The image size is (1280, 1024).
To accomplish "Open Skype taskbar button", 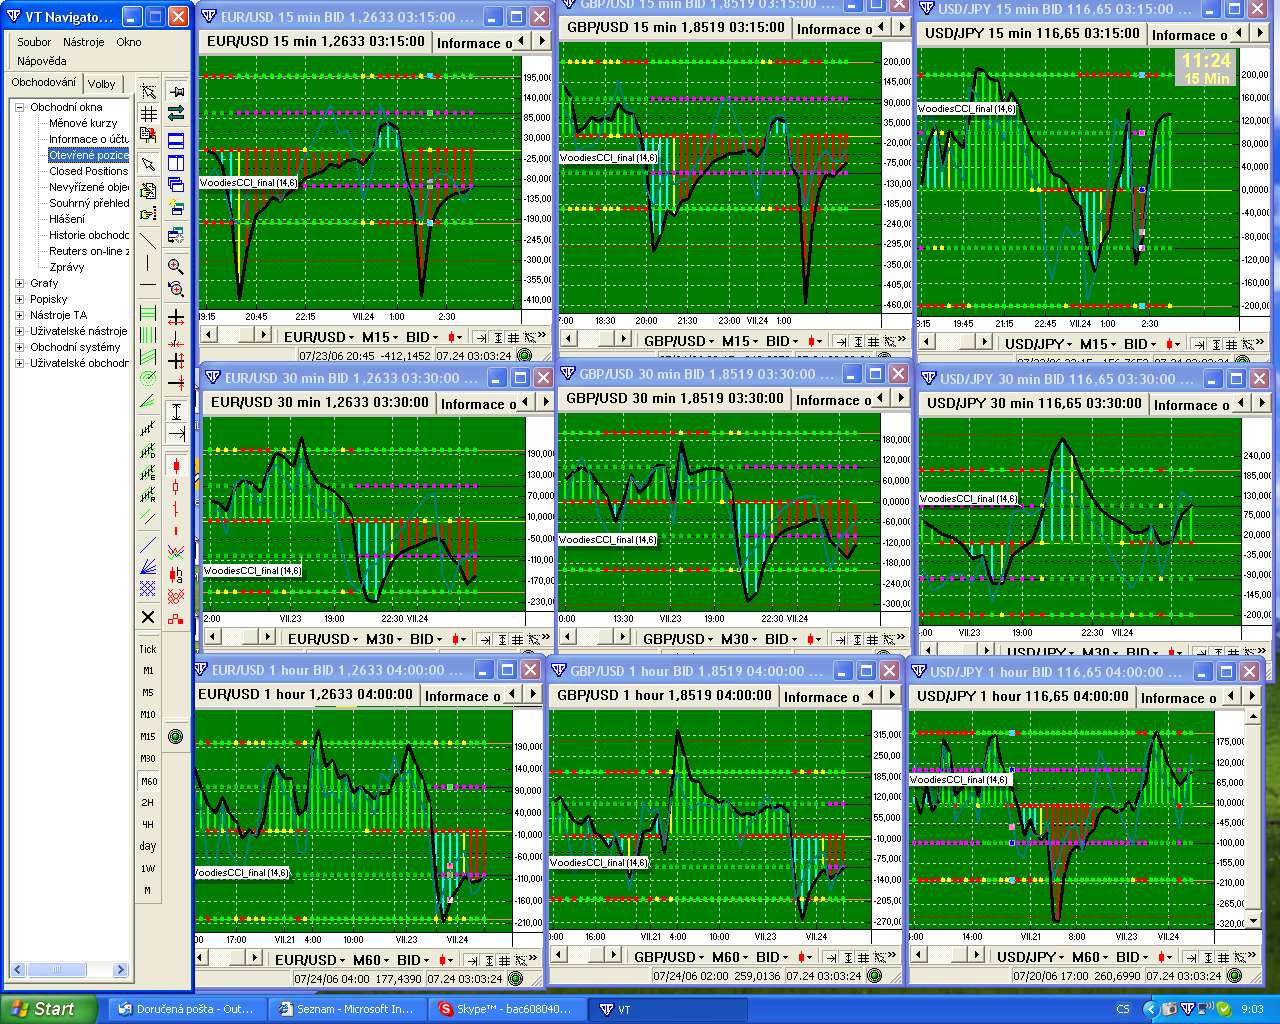I will (508, 1009).
